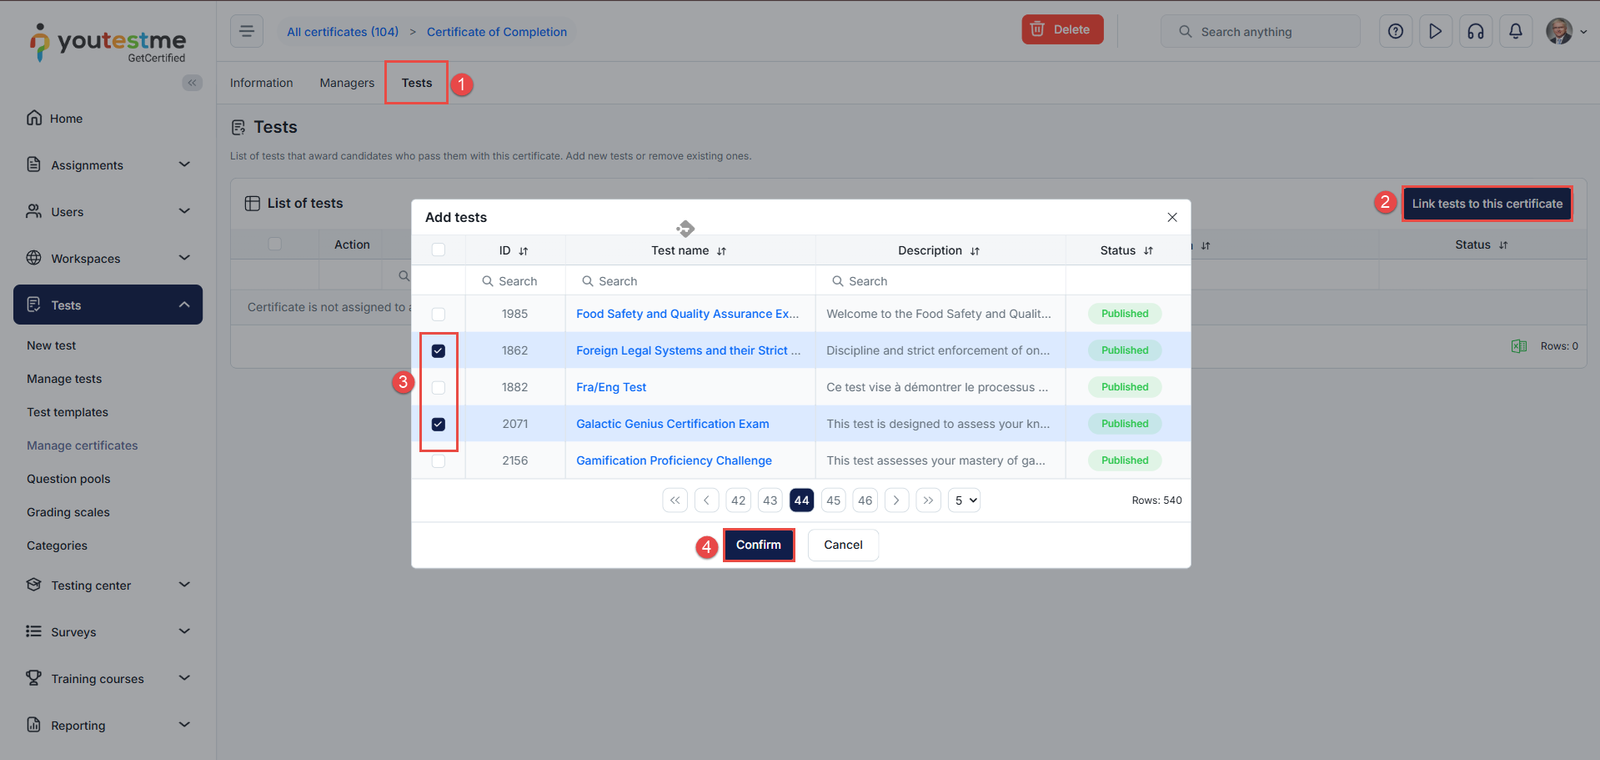
Task: Collapse sidebar with double-chevron icon
Action: (192, 83)
